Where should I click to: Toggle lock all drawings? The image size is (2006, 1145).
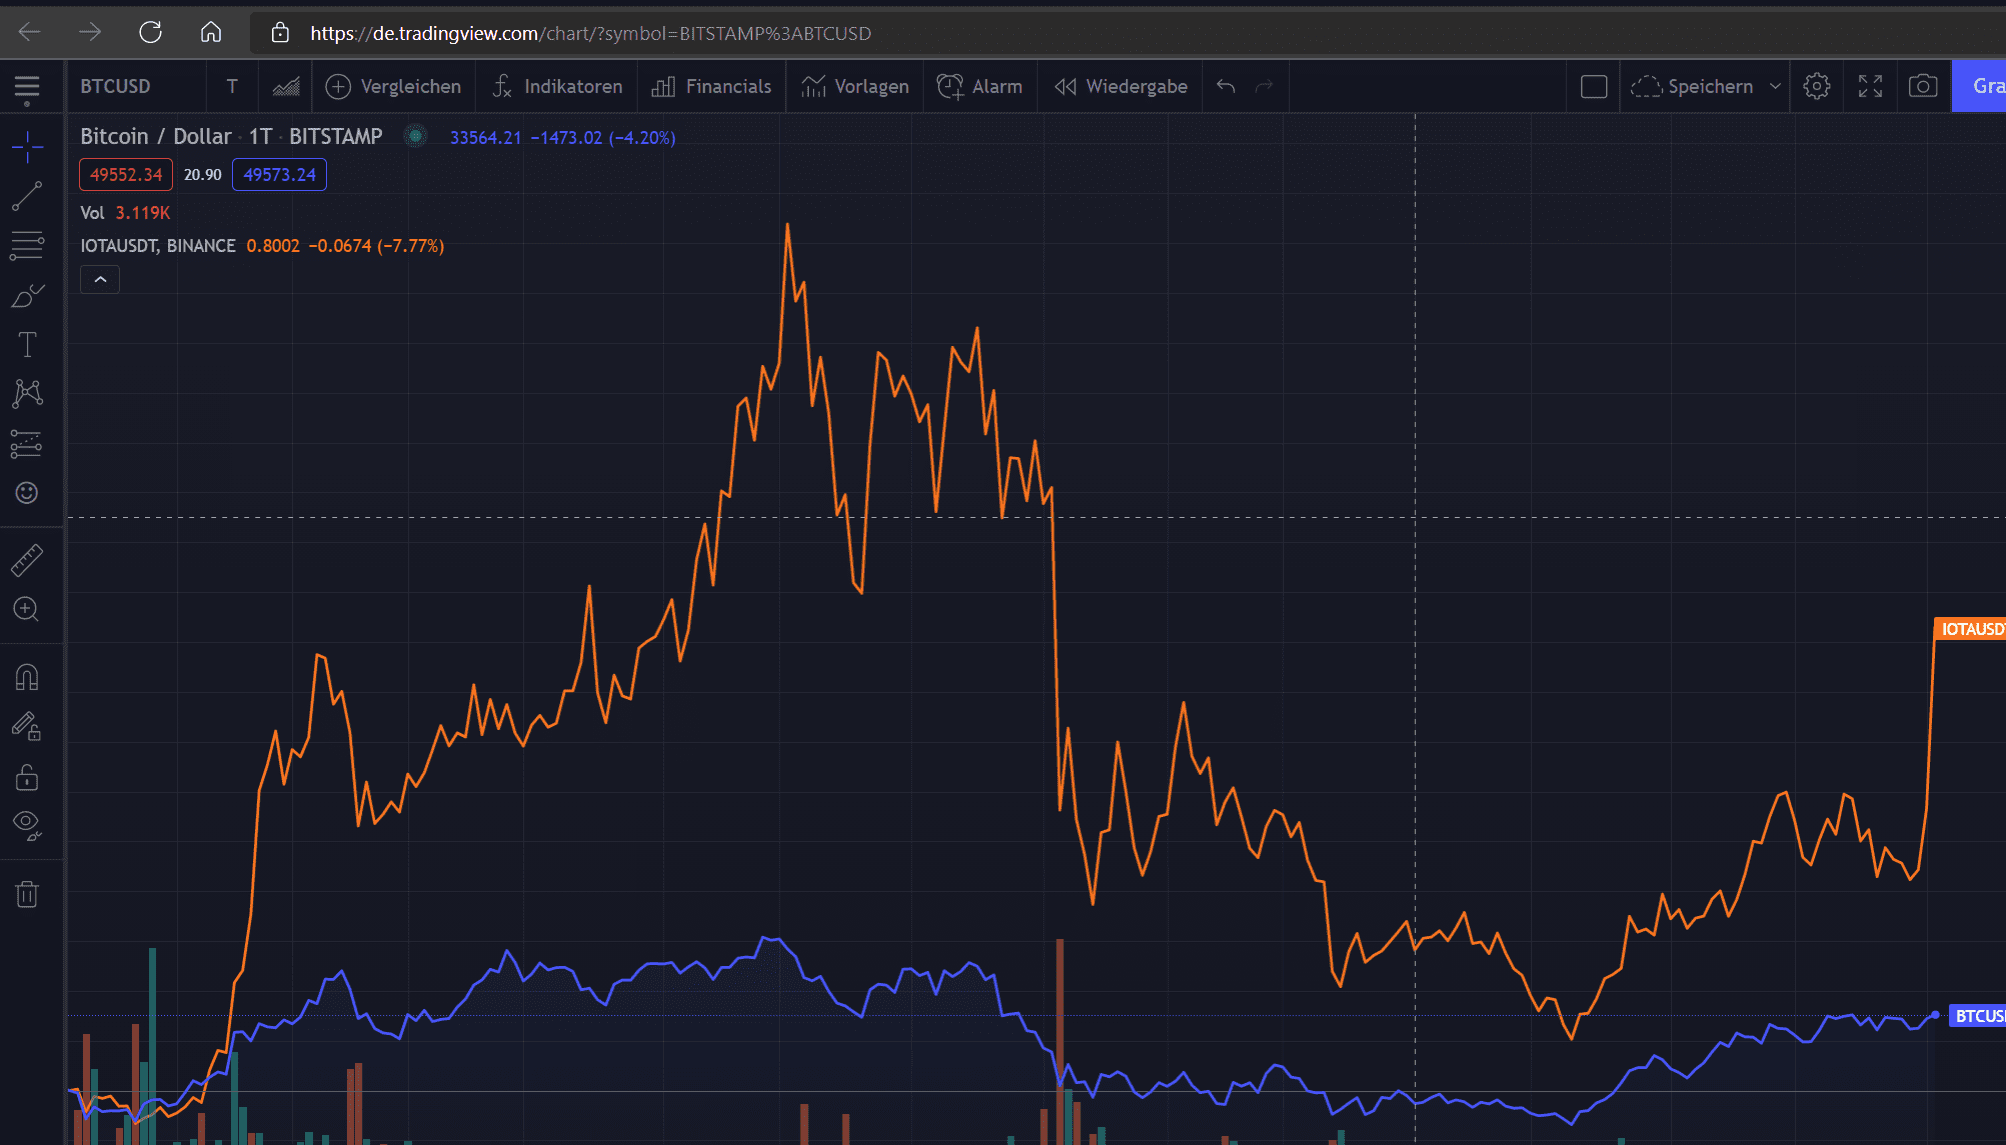(27, 776)
